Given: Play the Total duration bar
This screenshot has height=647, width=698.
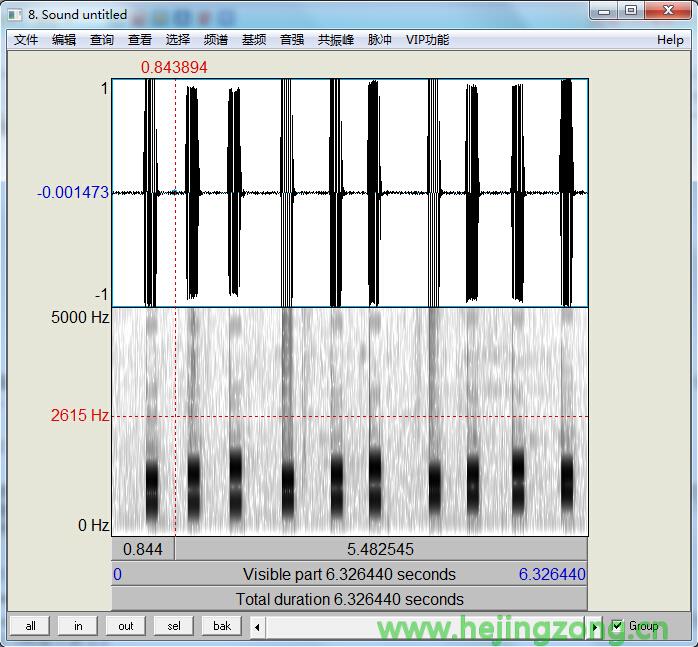Looking at the screenshot, I should pyautogui.click(x=349, y=599).
